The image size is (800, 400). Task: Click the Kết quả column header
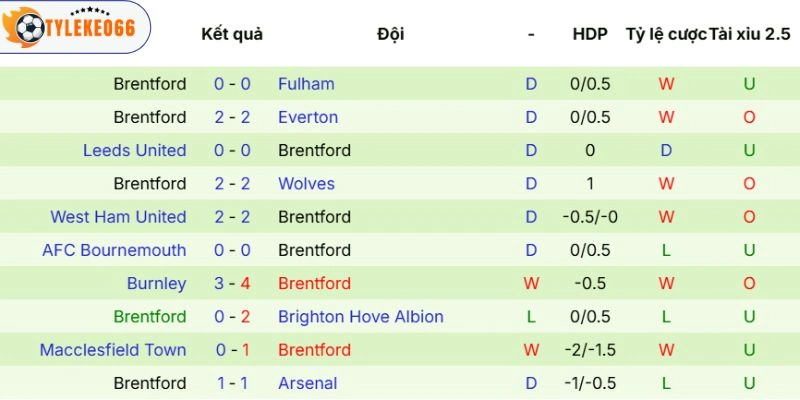coord(232,34)
